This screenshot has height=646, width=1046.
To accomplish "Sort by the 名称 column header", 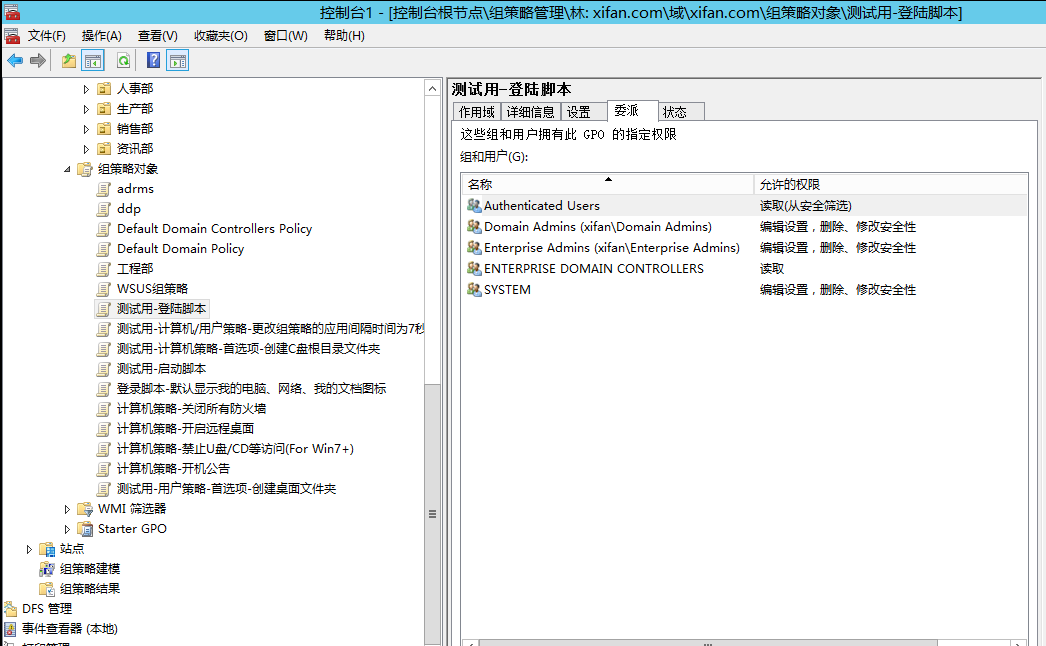I will click(x=607, y=184).
